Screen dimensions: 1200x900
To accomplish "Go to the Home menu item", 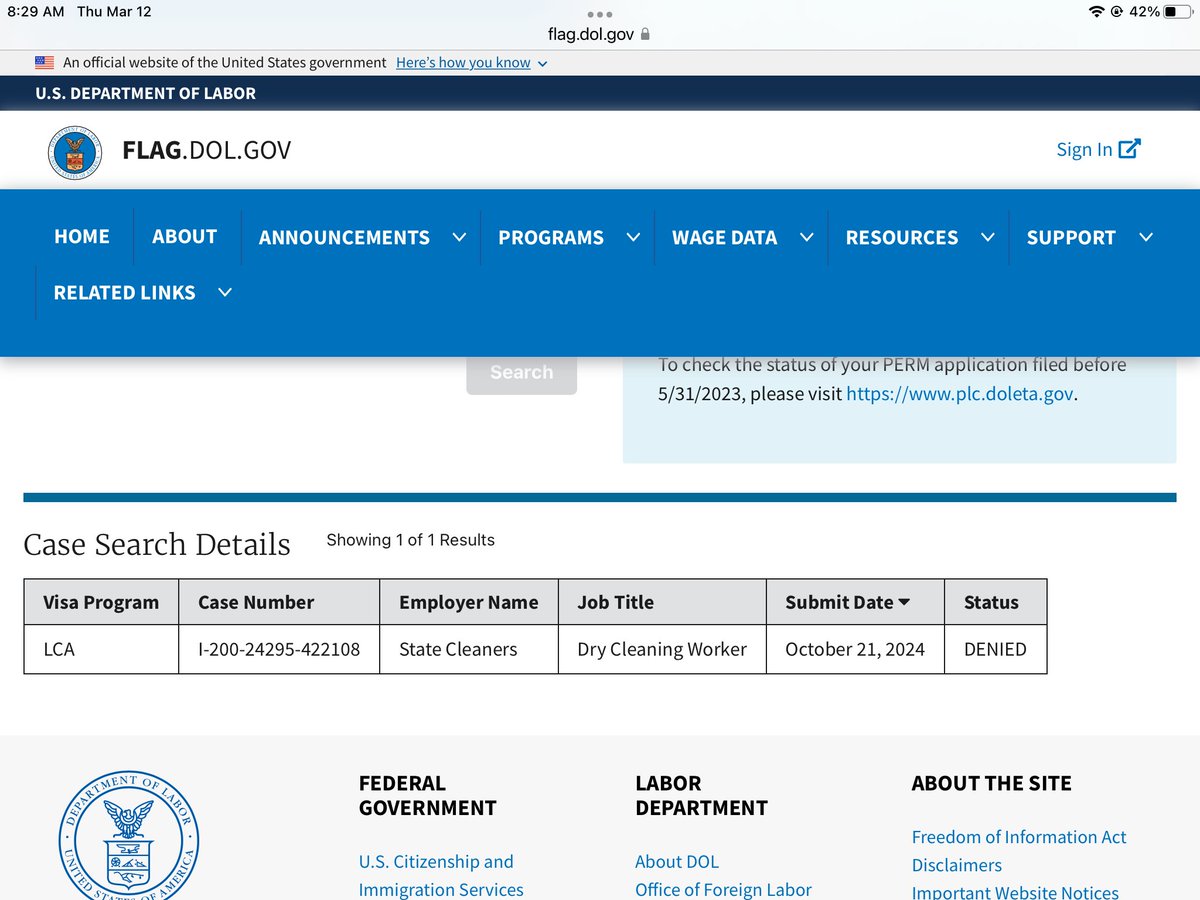I will click(82, 237).
